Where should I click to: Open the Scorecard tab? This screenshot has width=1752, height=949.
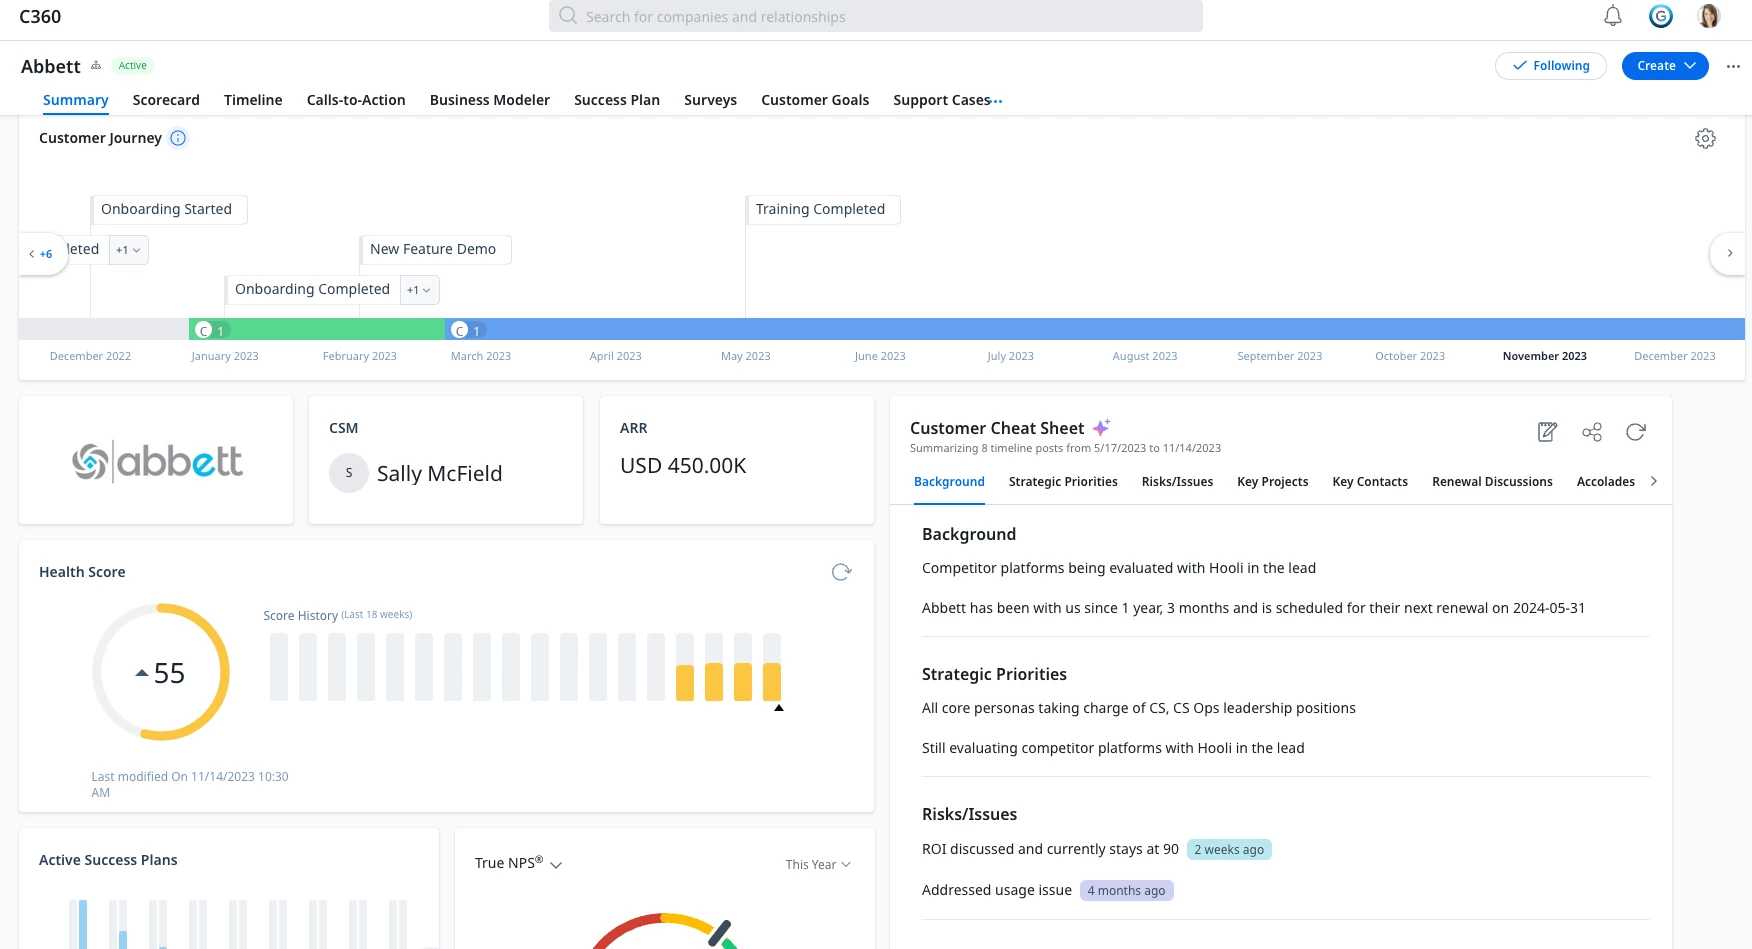166,100
